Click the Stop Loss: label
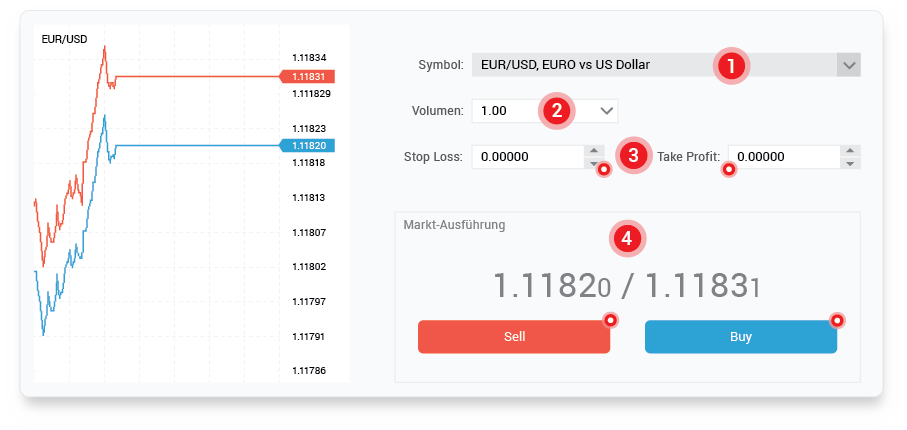The height and width of the screenshot is (430, 907). click(x=433, y=157)
